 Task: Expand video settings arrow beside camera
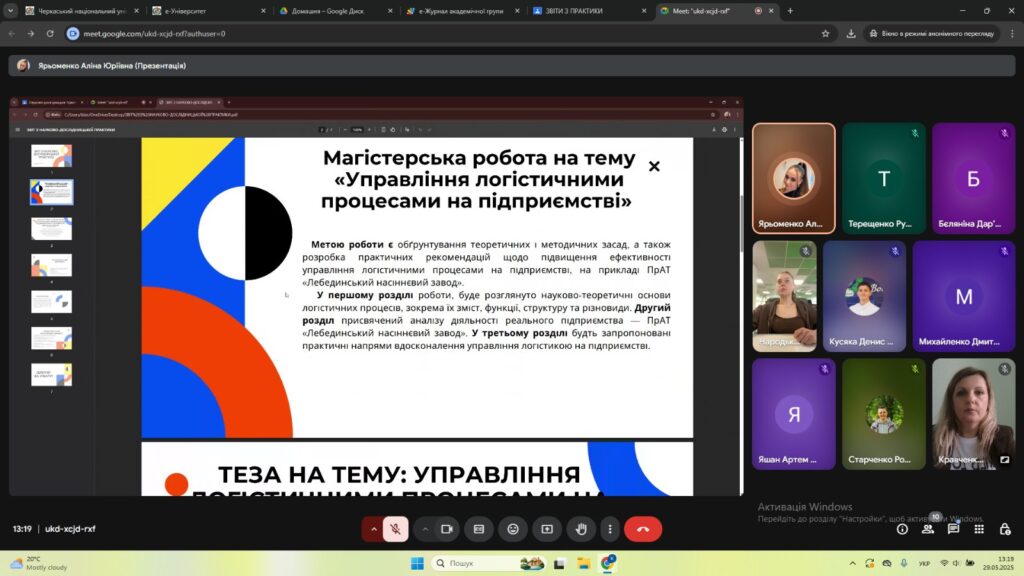[425, 529]
